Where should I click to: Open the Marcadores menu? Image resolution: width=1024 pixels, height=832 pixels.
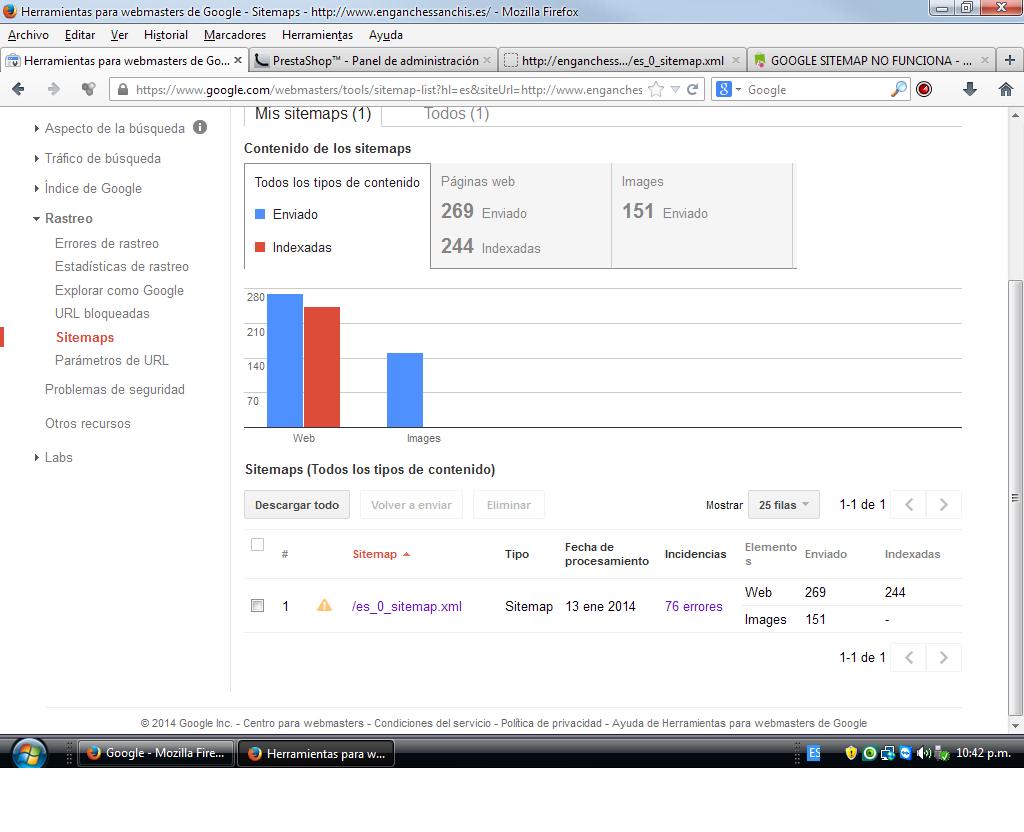234,35
